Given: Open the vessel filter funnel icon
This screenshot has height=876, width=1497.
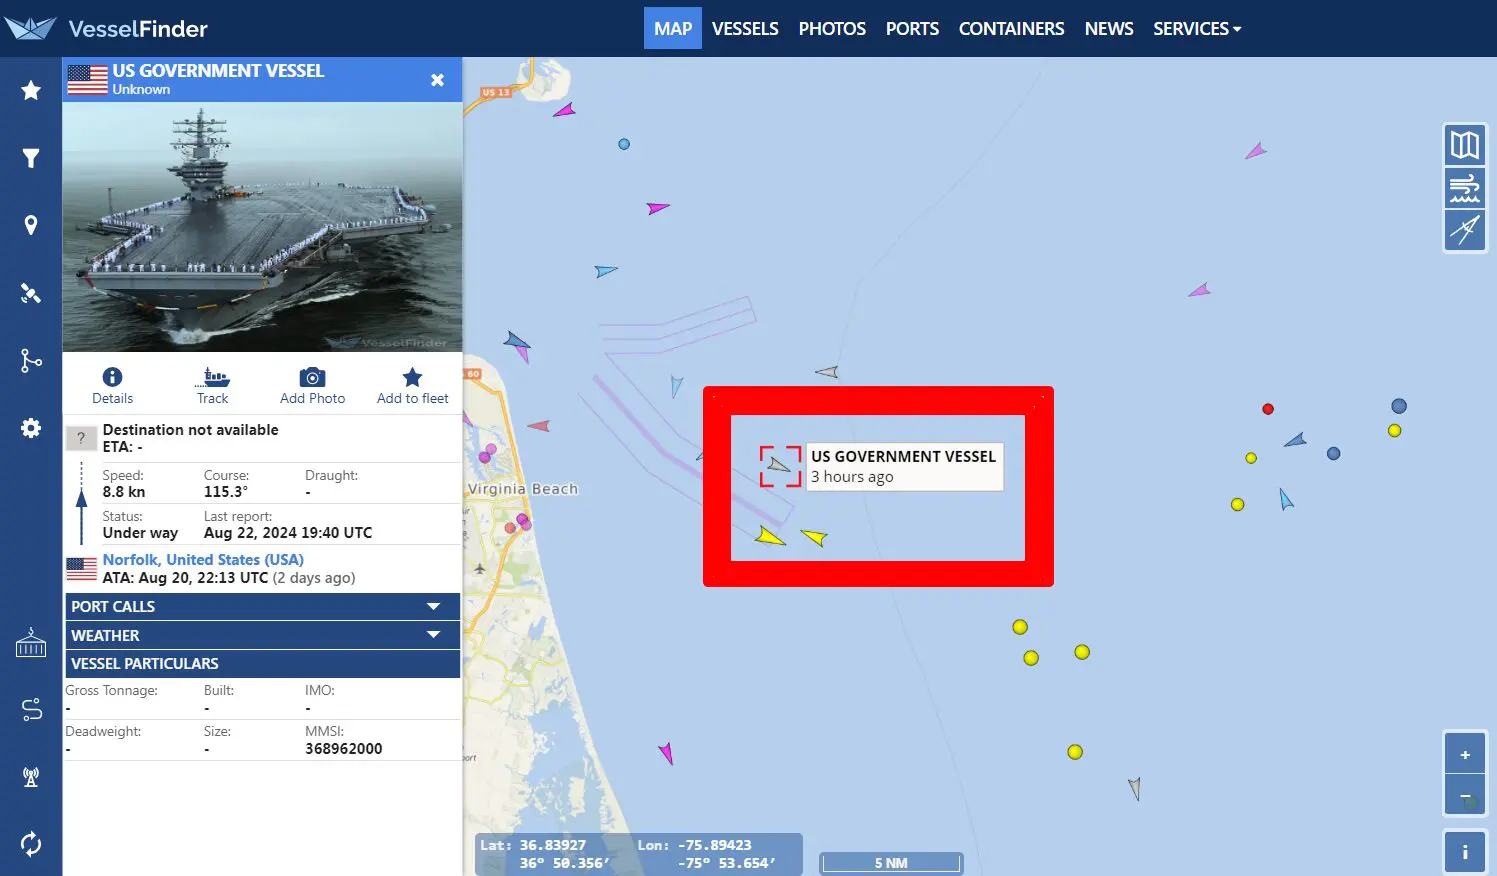Looking at the screenshot, I should click(31, 158).
